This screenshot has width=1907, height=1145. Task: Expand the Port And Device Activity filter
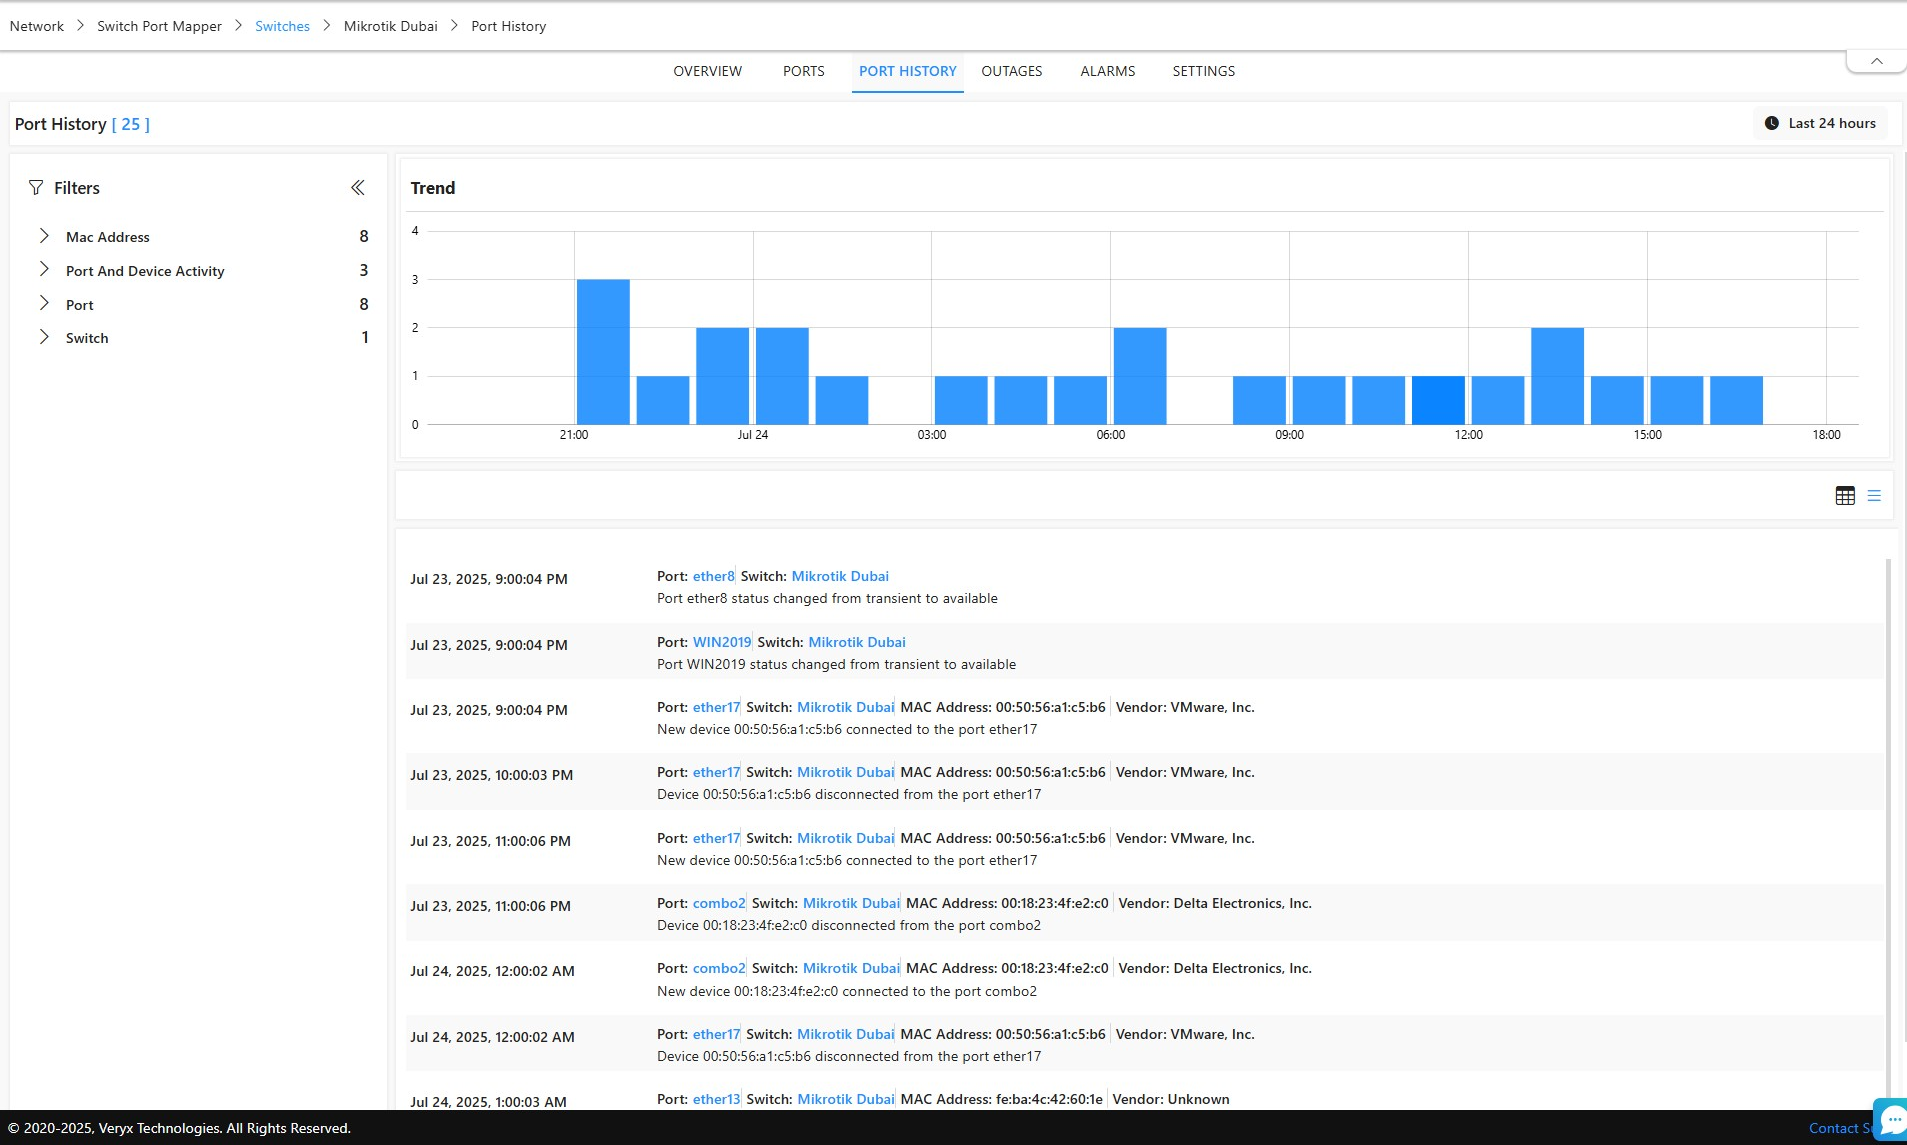coord(44,270)
